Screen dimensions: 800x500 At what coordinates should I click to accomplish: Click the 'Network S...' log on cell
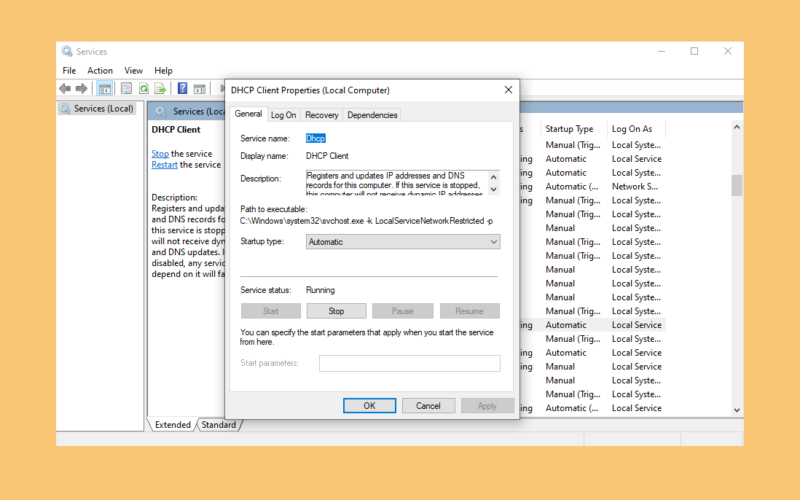(635, 187)
